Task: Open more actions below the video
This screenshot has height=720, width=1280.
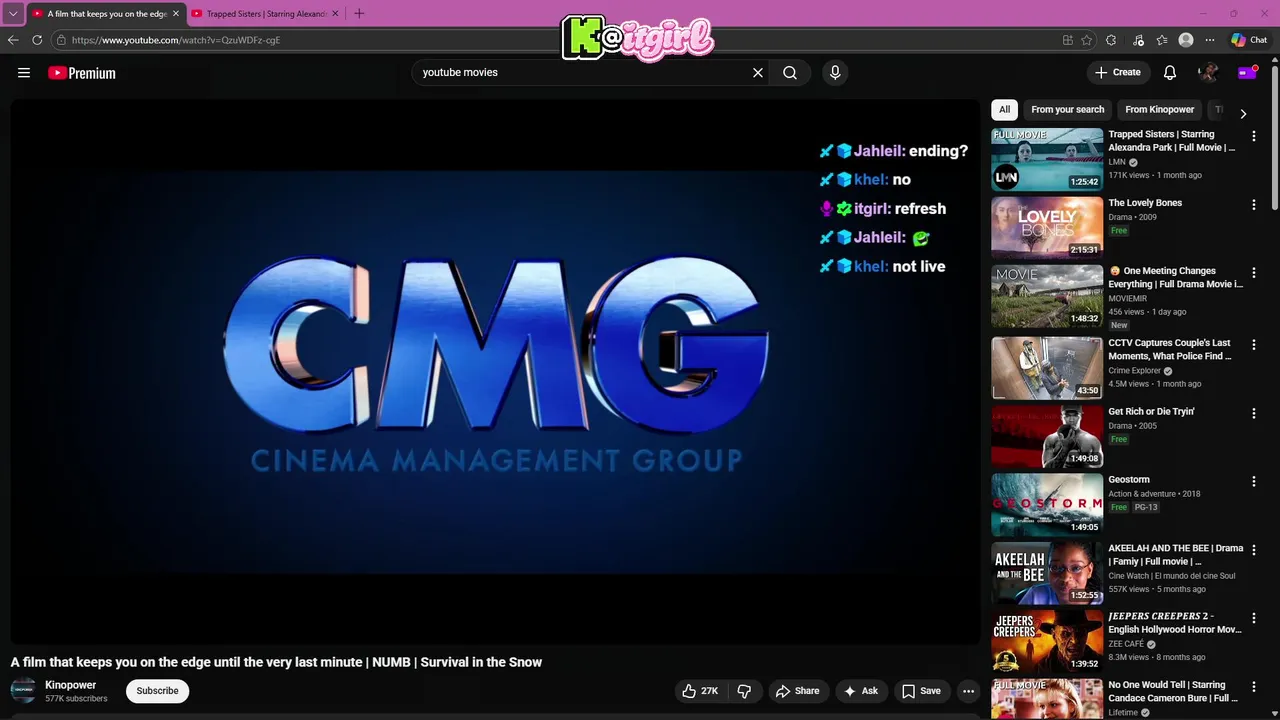Action: [x=968, y=691]
